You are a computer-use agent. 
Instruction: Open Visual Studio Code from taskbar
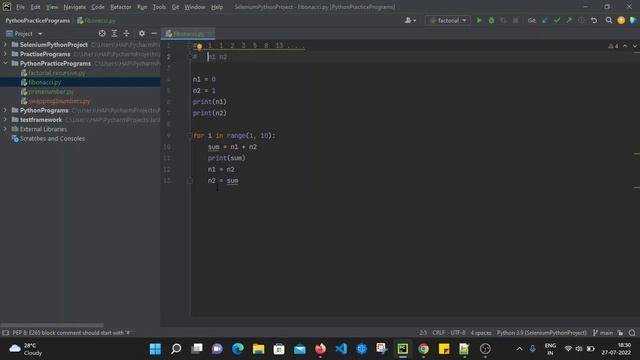click(x=341, y=349)
